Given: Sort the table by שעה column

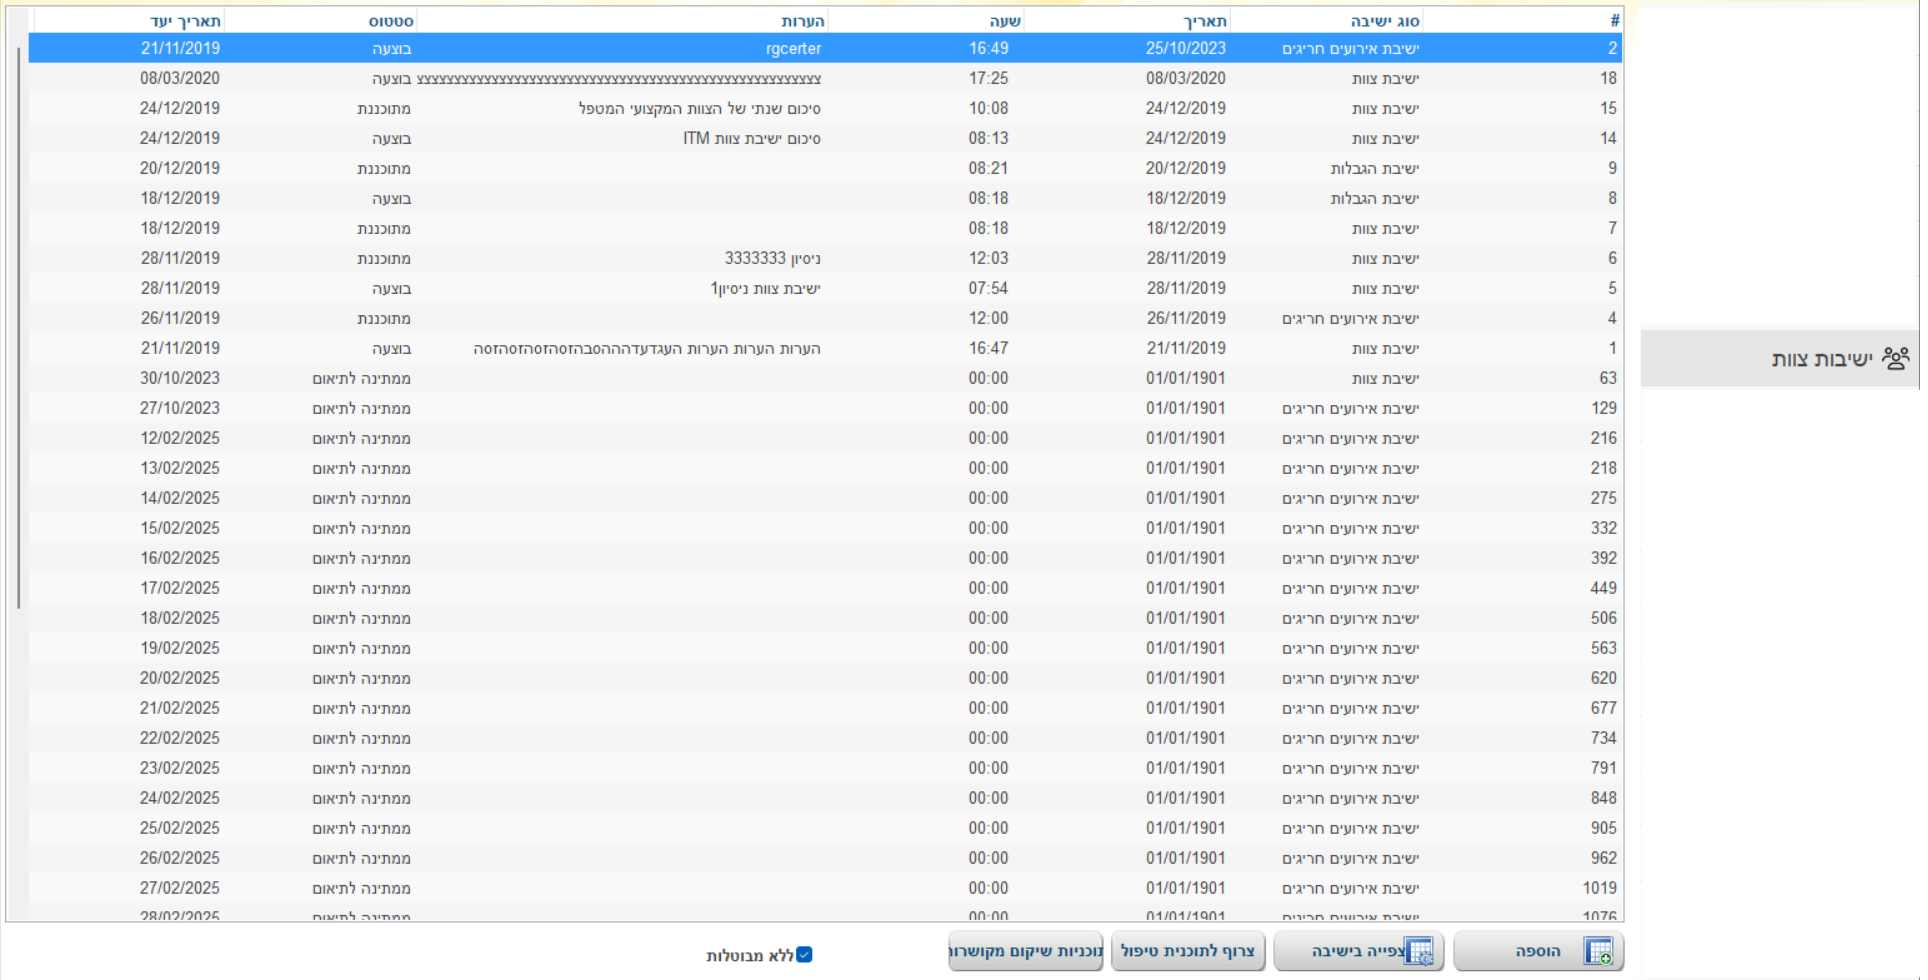Looking at the screenshot, I should pyautogui.click(x=1004, y=21).
